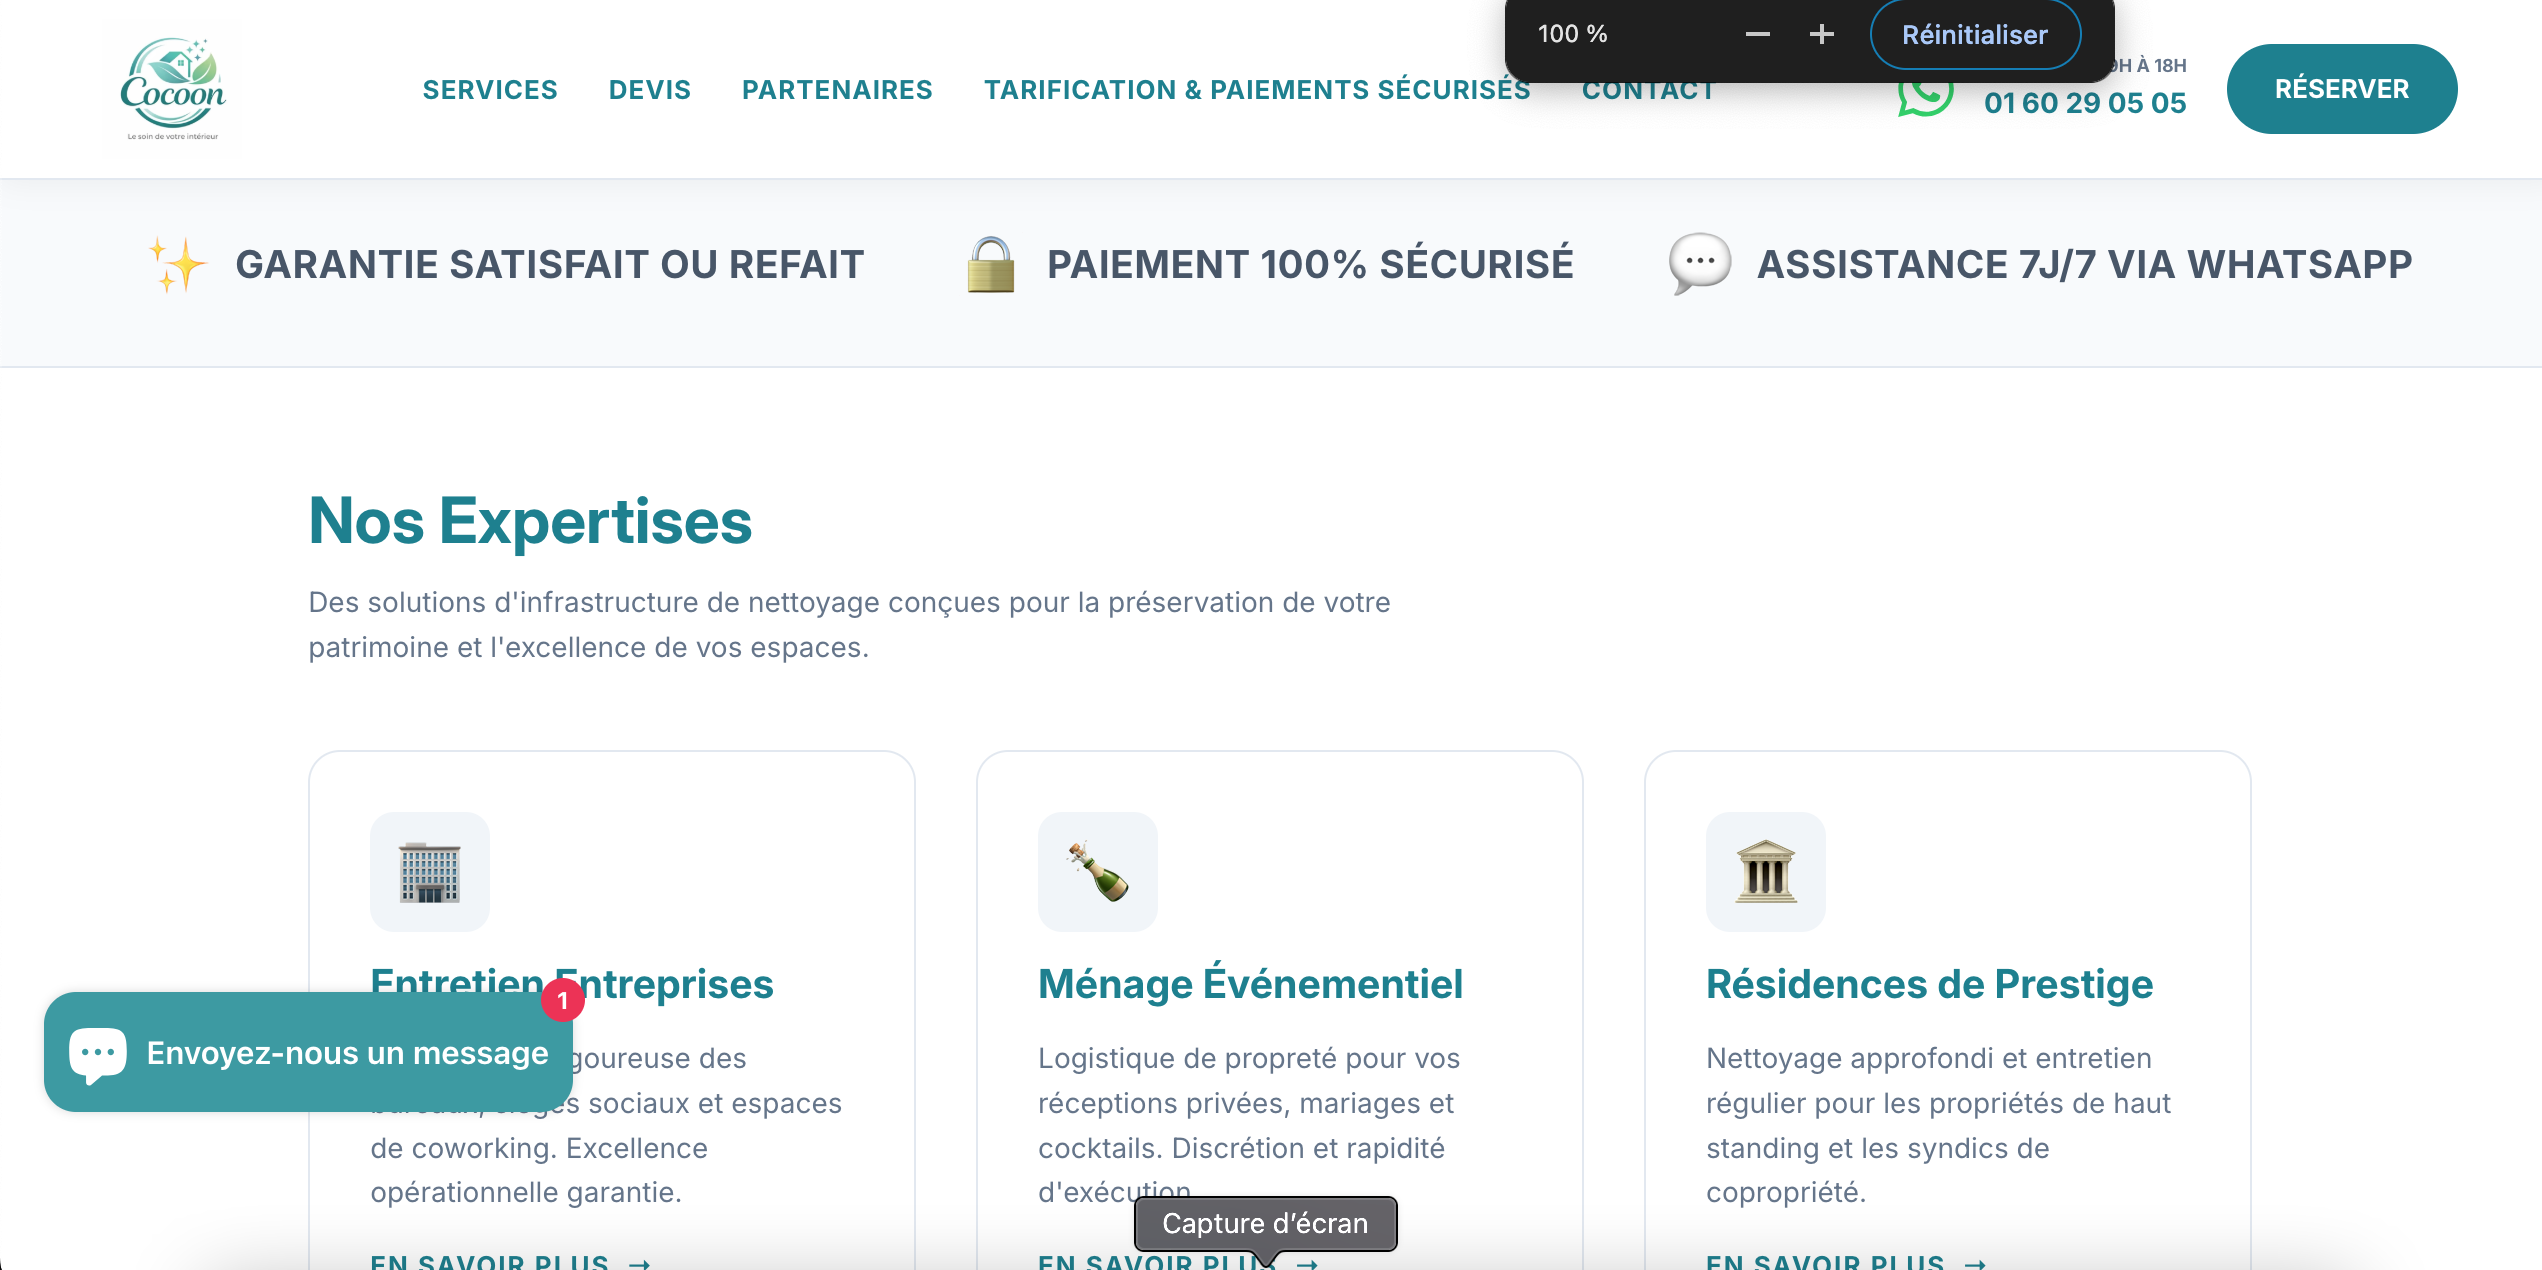Click the WhatsApp icon beside the phone number
2542x1270 pixels.
click(1925, 98)
